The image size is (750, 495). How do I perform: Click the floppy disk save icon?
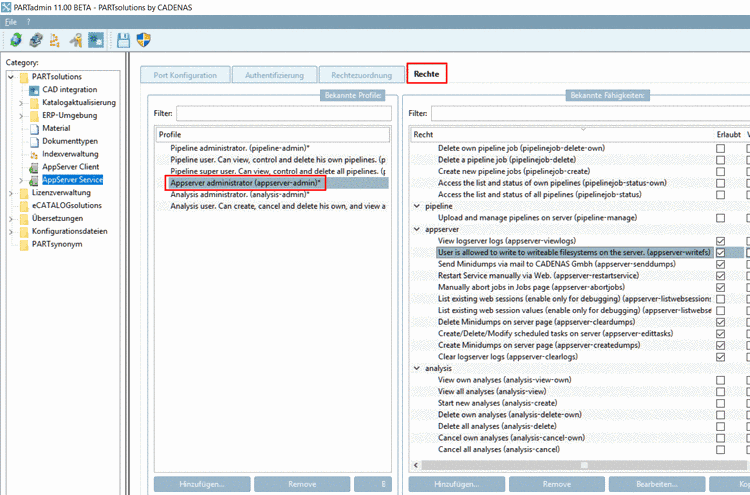[123, 40]
